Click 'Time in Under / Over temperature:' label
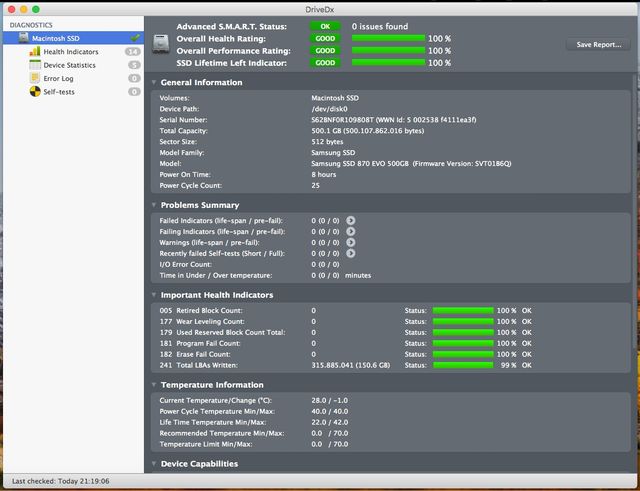The height and width of the screenshot is (491, 640). pyautogui.click(x=216, y=275)
